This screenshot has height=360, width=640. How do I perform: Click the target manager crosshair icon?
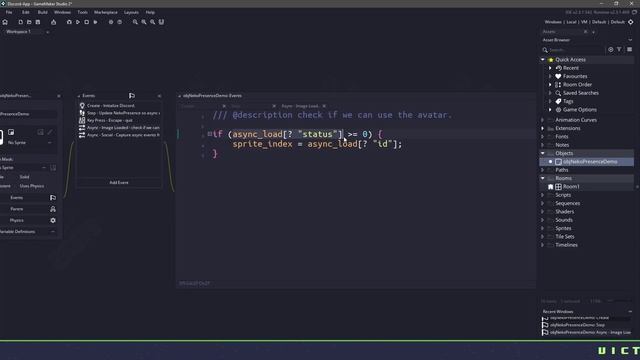click(631, 22)
